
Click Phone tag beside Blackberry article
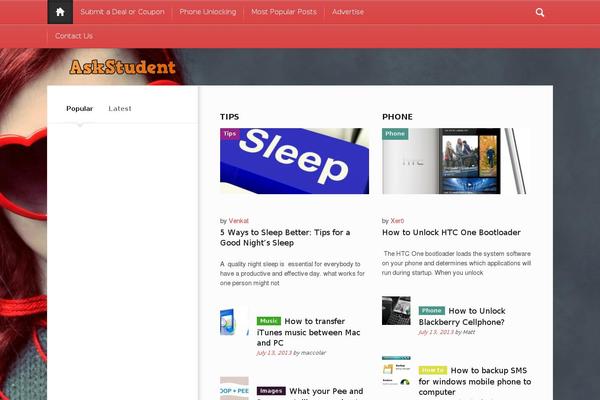tap(432, 310)
